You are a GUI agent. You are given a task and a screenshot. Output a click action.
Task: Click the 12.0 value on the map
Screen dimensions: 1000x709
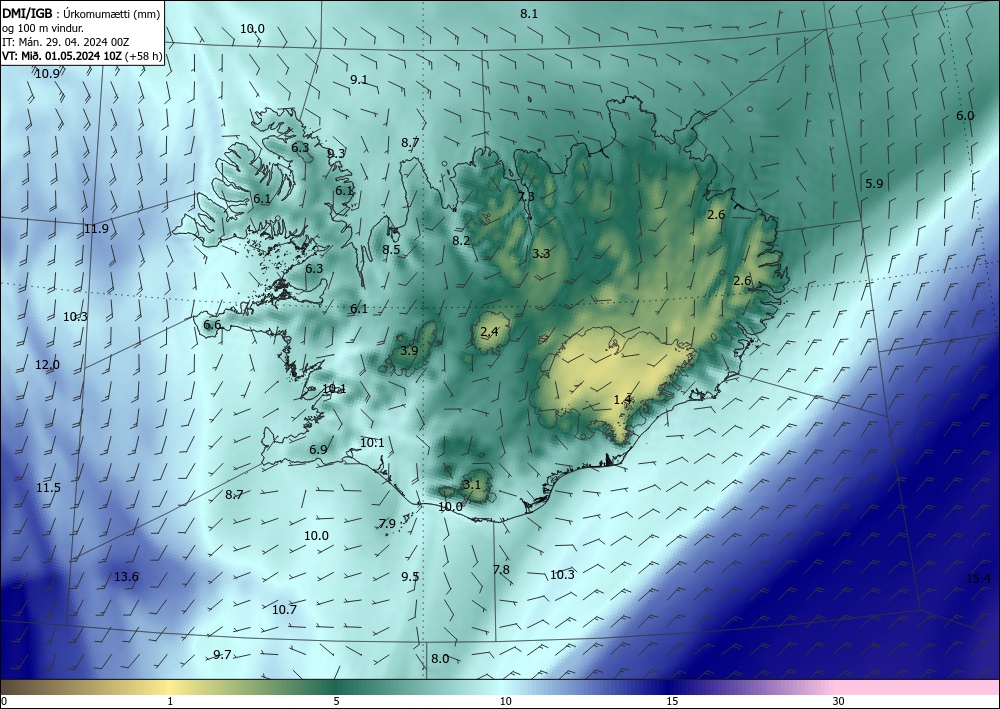pyautogui.click(x=47, y=365)
